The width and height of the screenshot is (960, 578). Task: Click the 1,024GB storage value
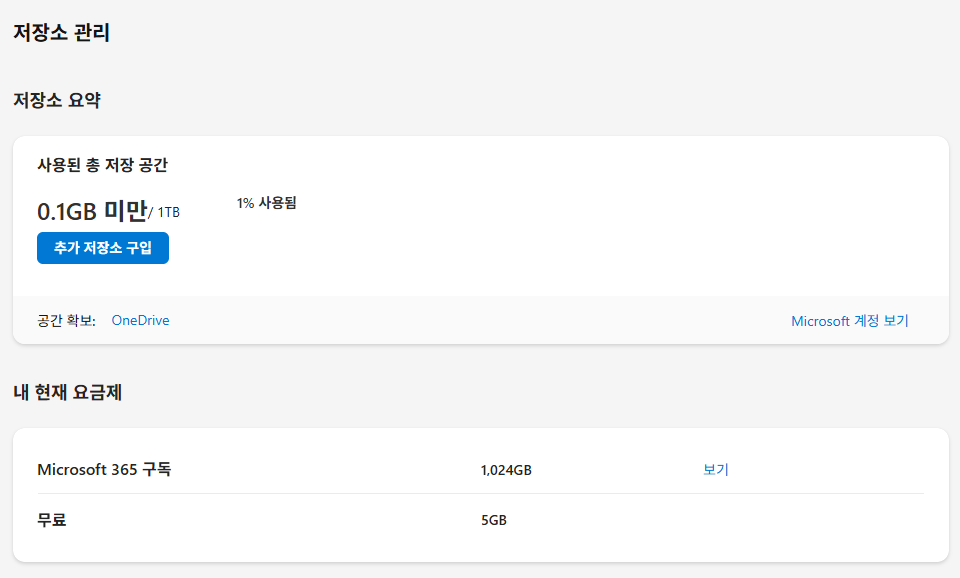point(506,470)
